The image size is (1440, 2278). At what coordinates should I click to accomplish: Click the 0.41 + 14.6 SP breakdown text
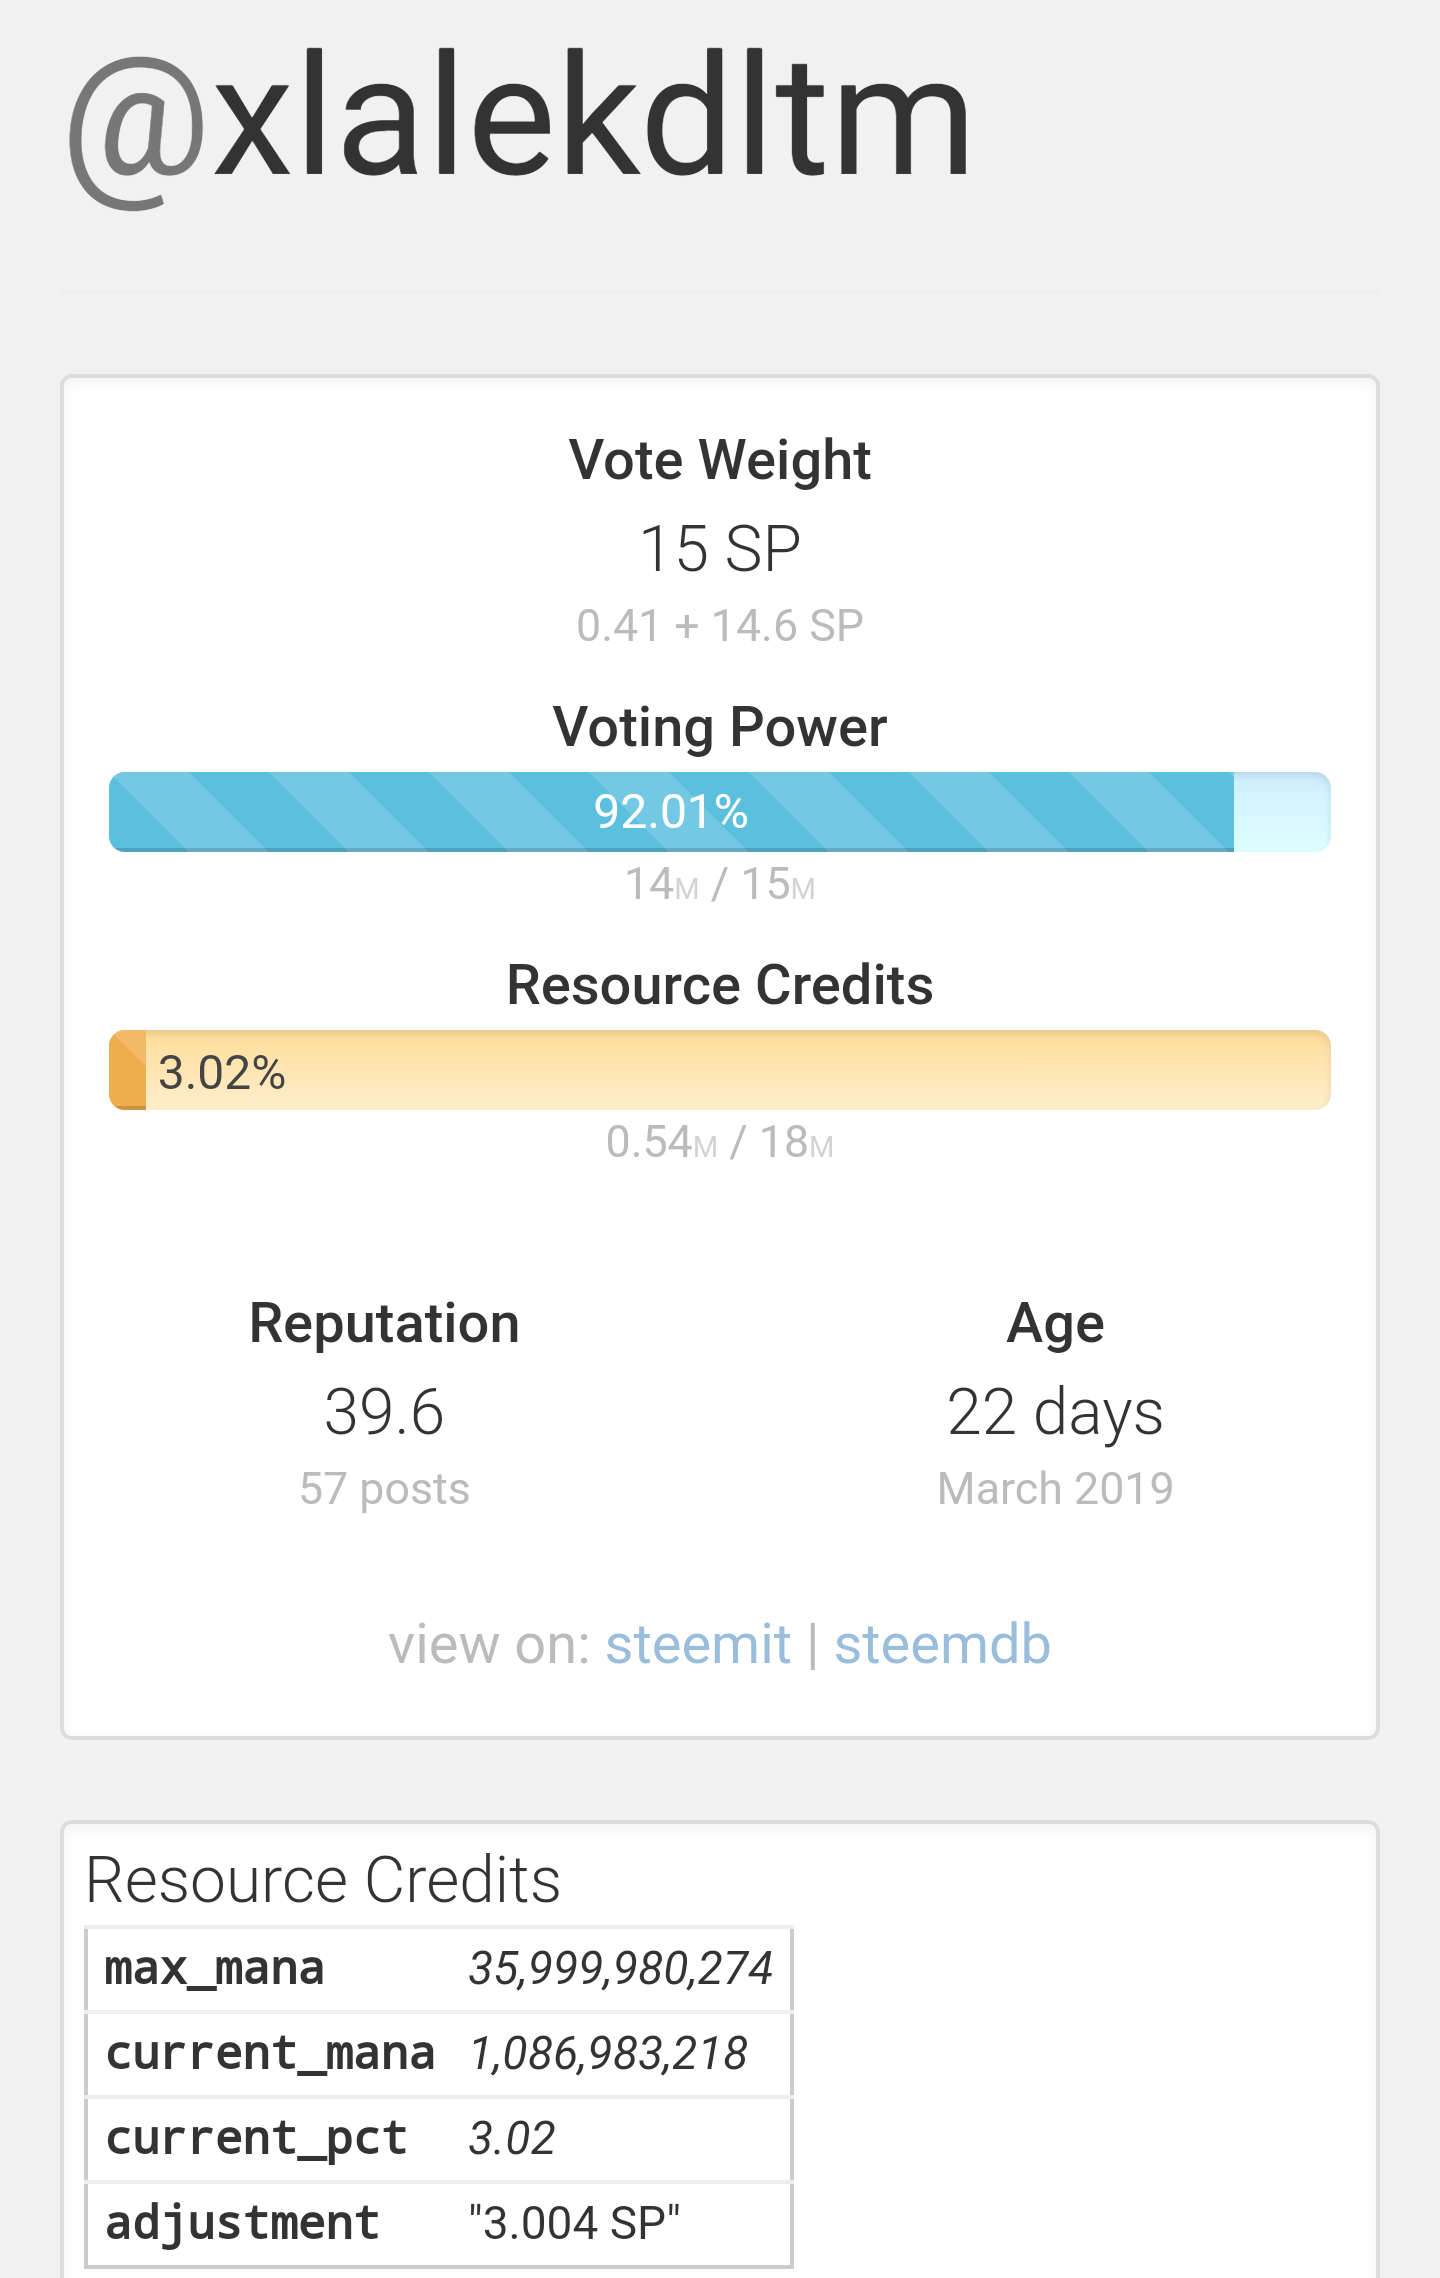[x=720, y=626]
